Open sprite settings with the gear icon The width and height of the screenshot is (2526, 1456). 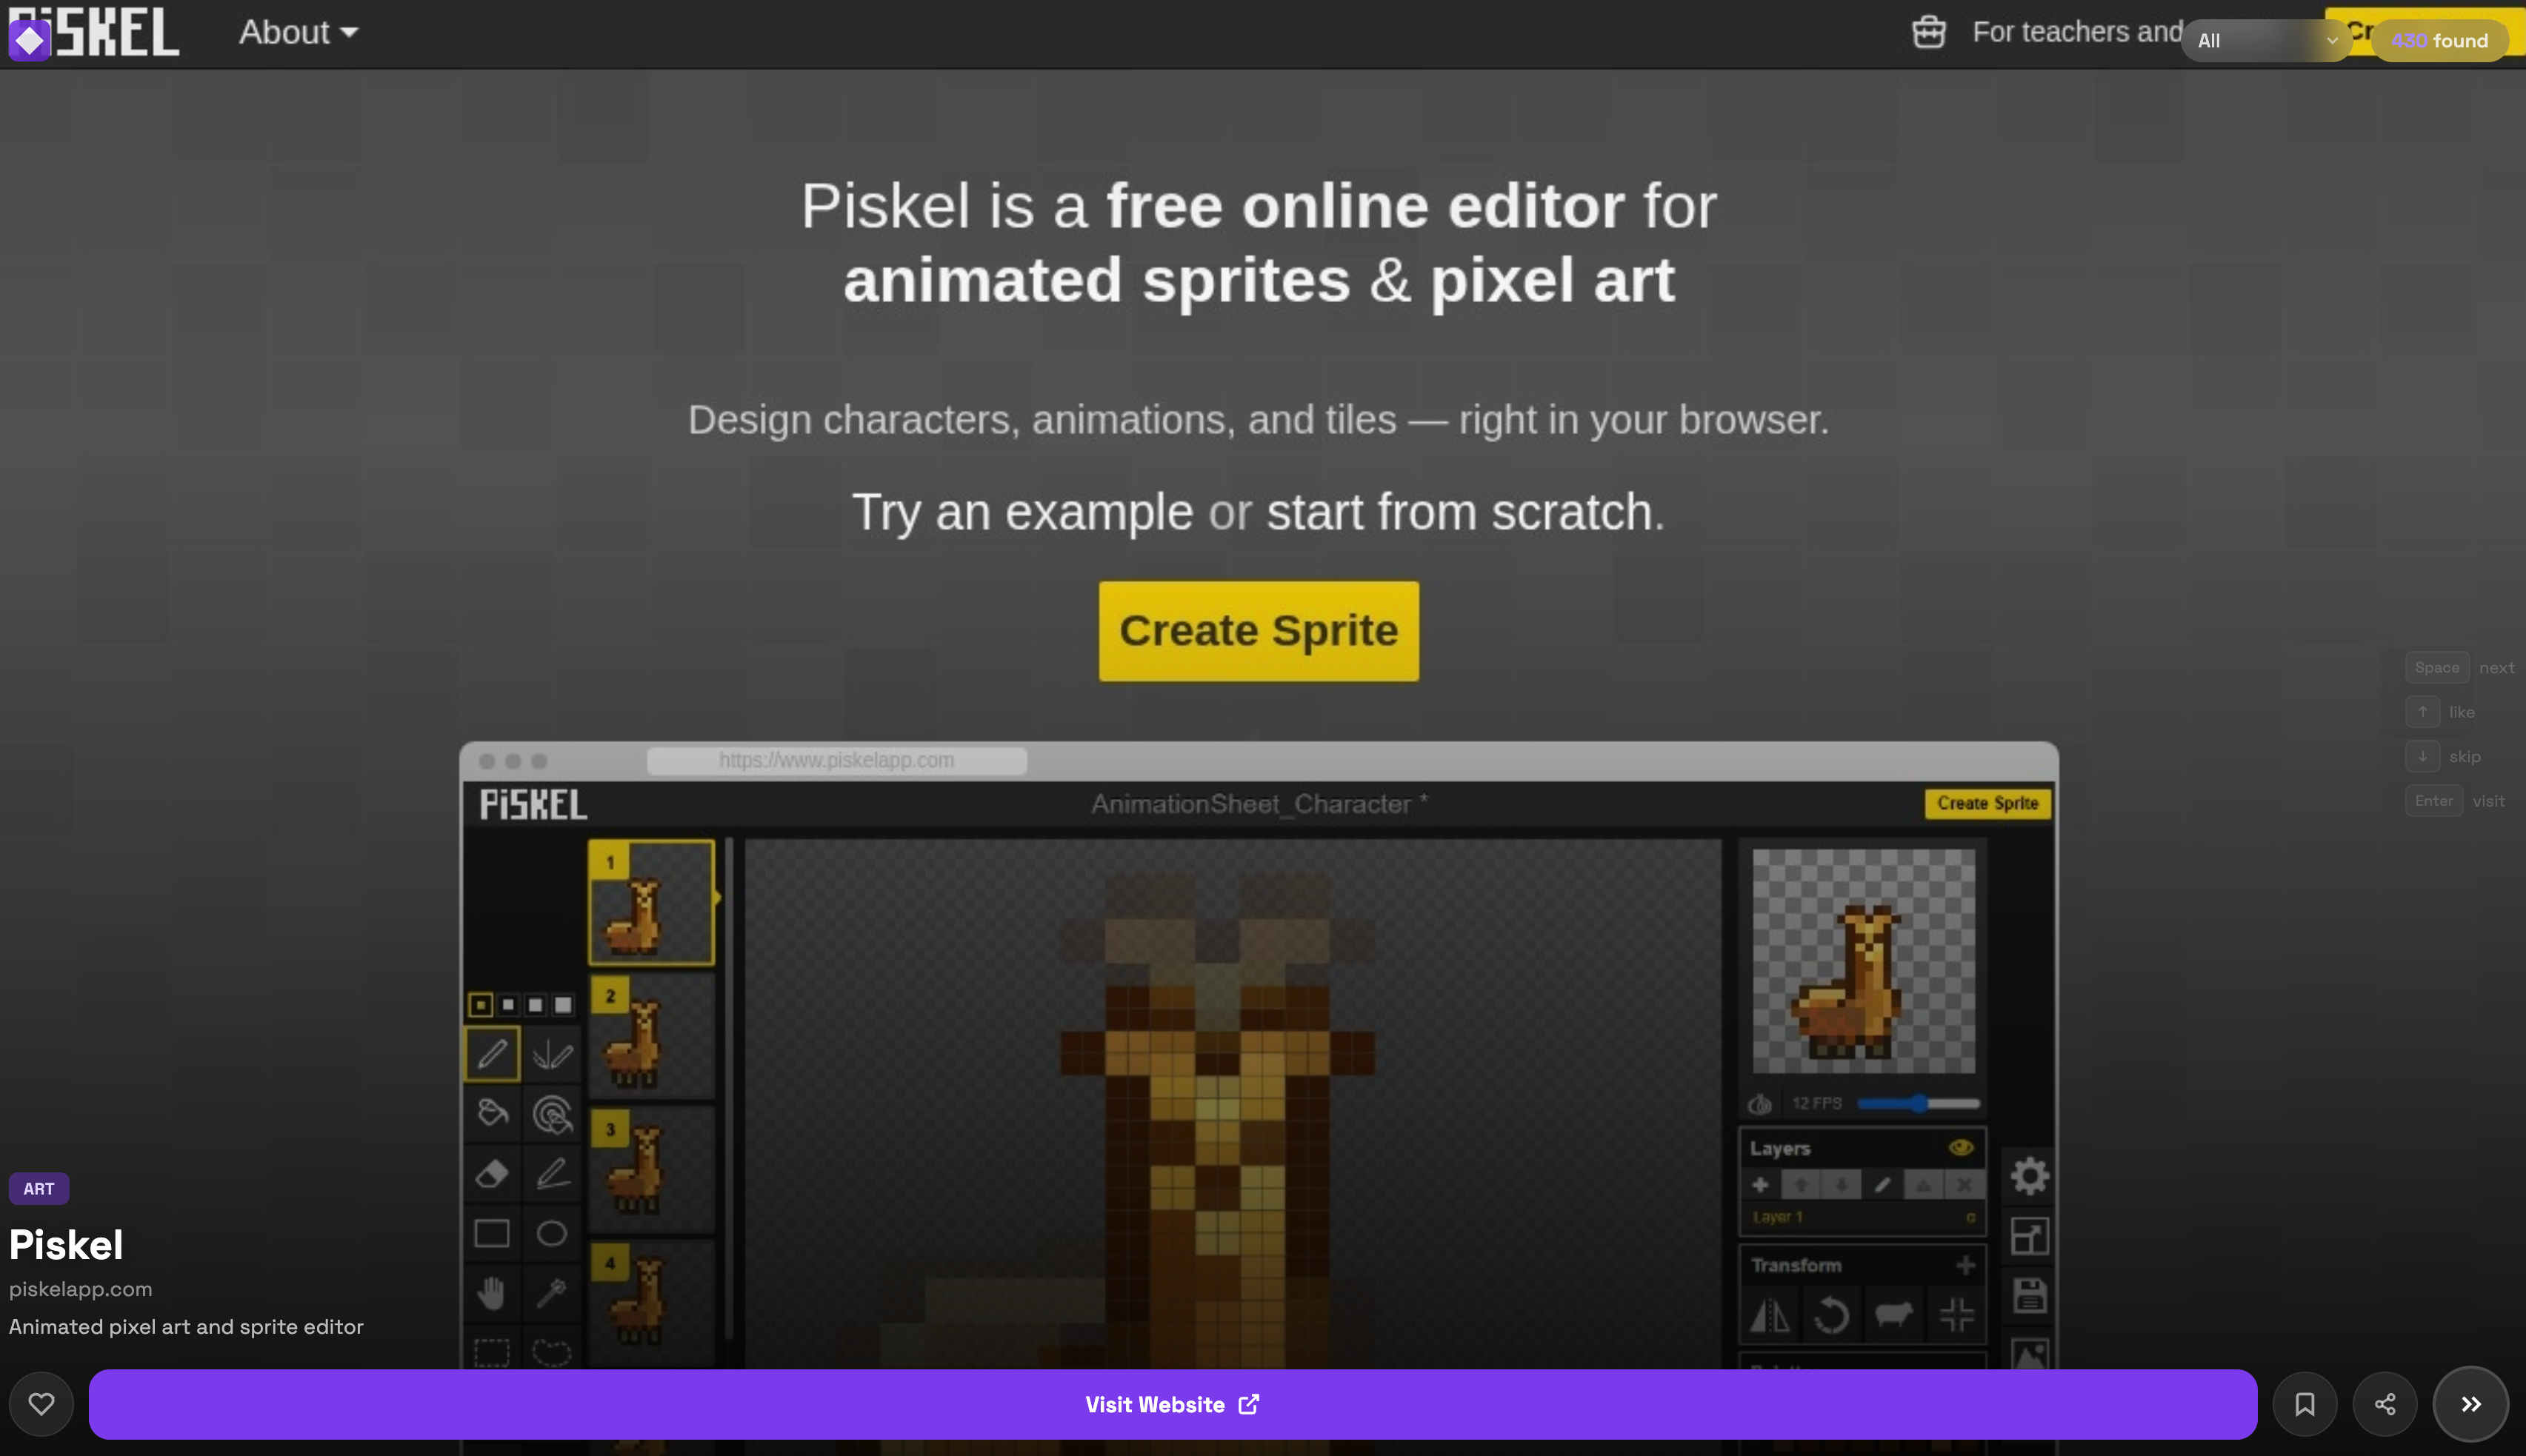pos(2030,1175)
